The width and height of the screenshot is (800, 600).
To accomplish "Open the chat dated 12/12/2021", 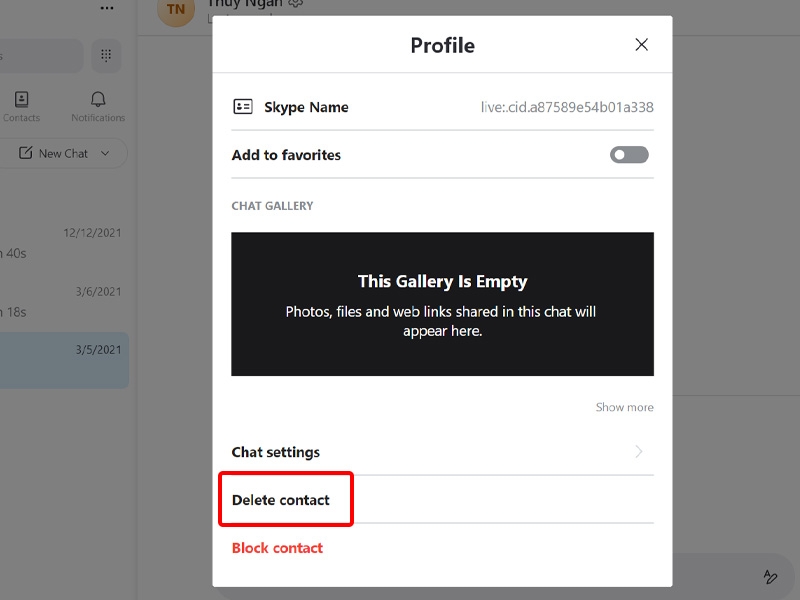I will pos(64,243).
